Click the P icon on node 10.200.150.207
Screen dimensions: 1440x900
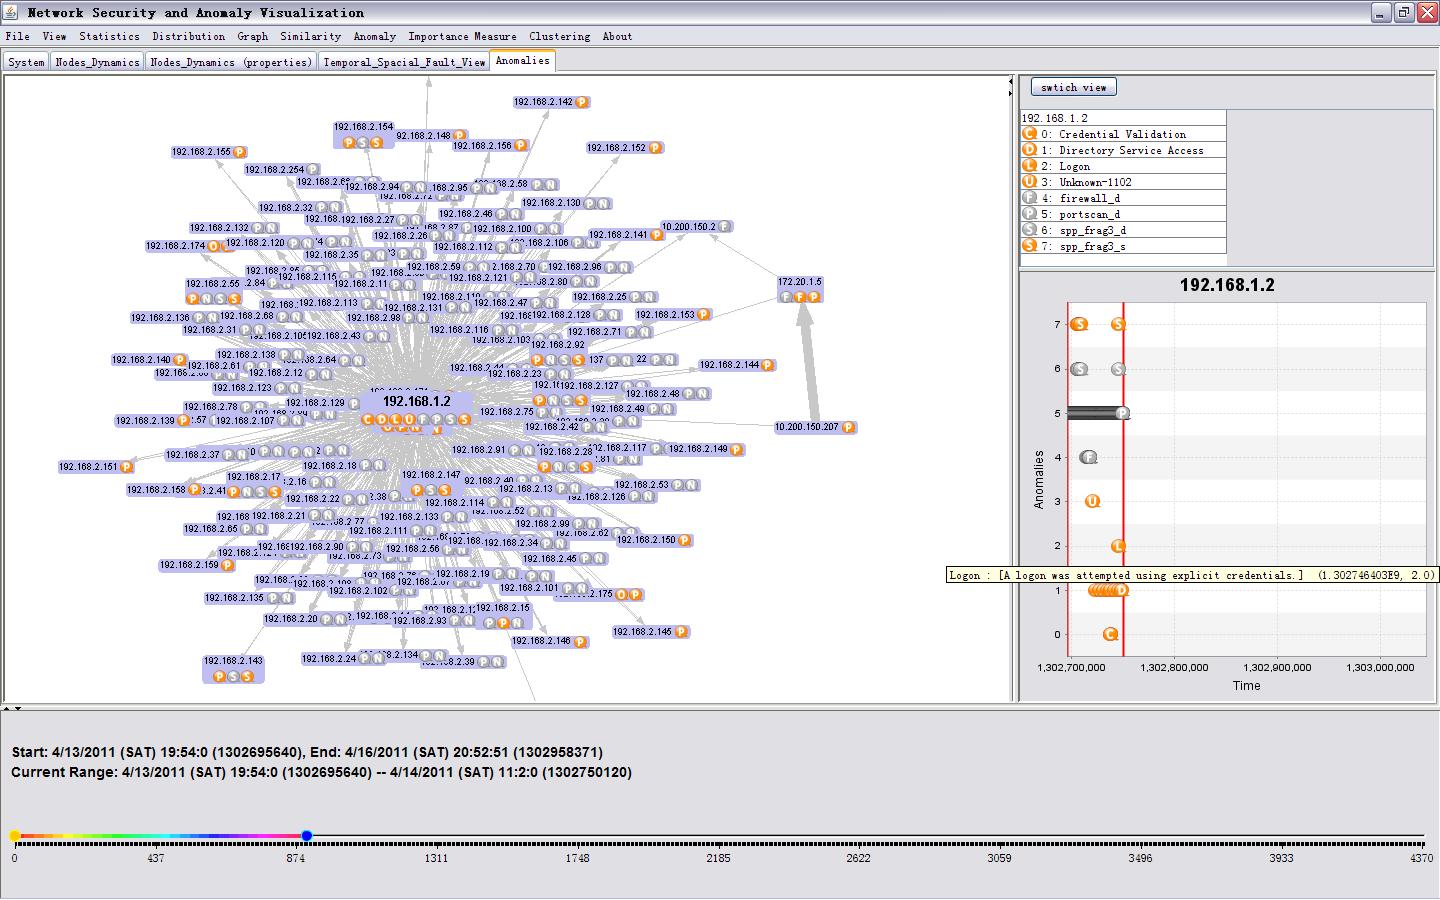[848, 427]
